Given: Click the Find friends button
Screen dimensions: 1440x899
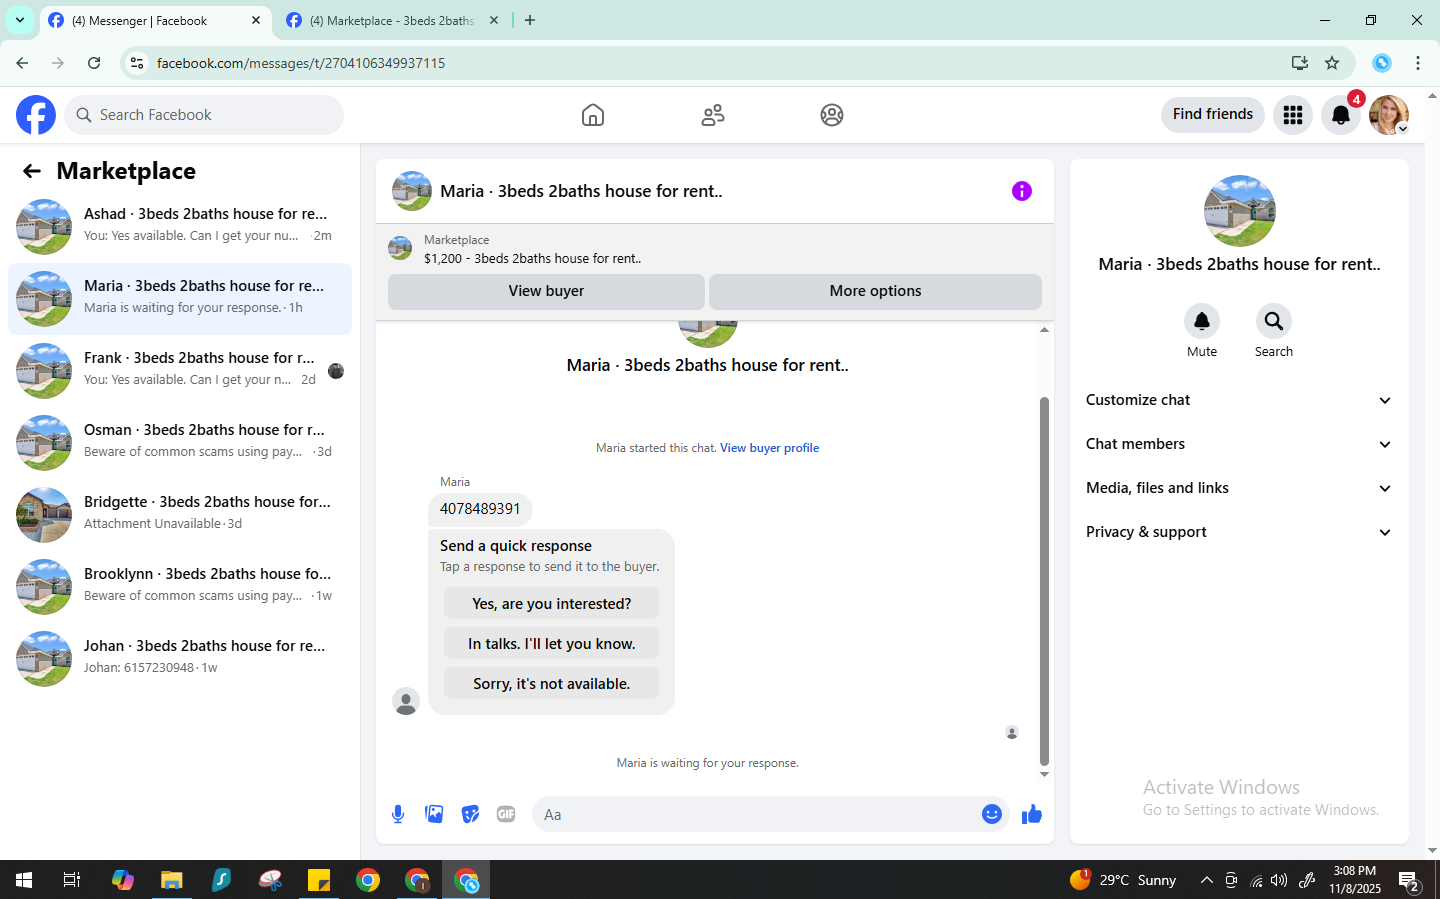Looking at the screenshot, I should pyautogui.click(x=1213, y=115).
